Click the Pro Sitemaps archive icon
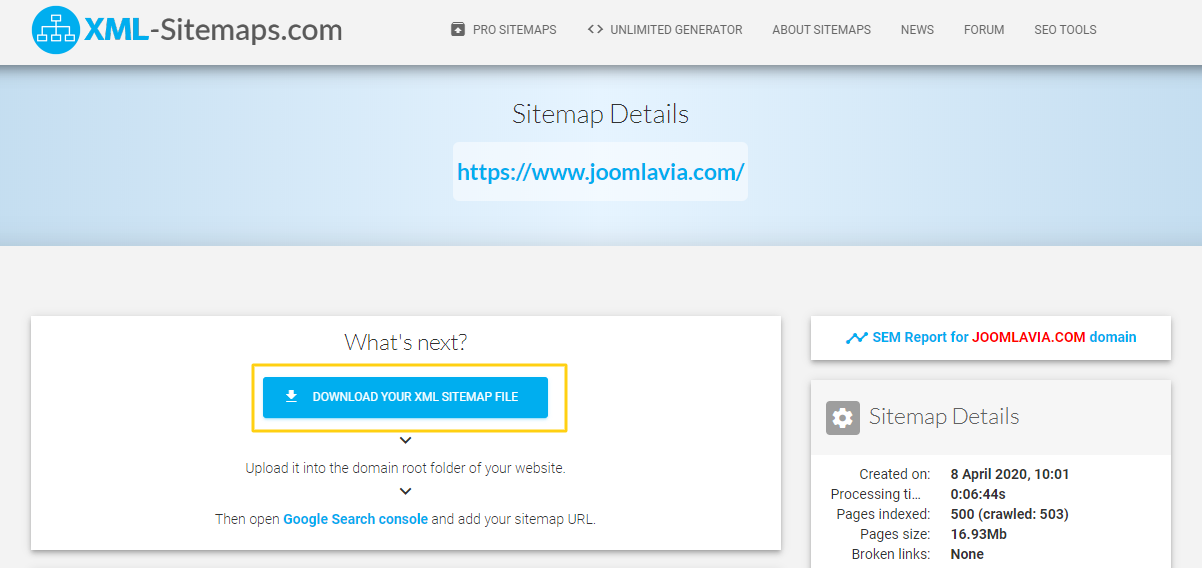Viewport: 1202px width, 568px height. (458, 29)
